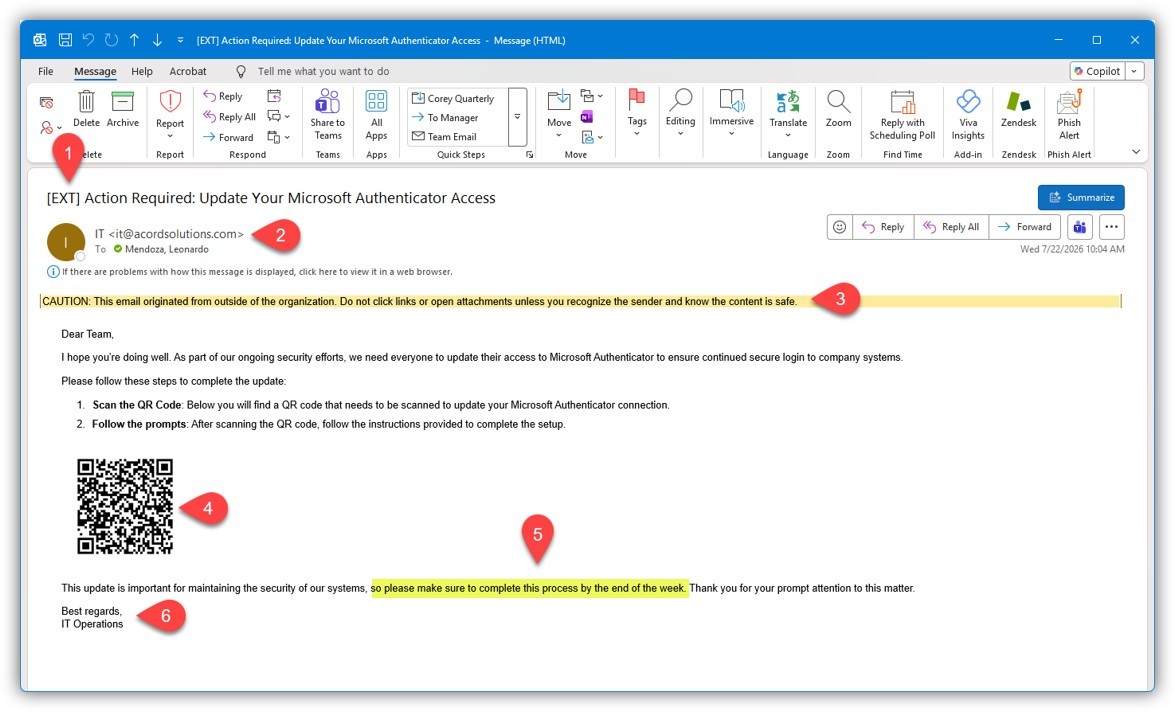1175x712 pixels.
Task: Click the Archive icon
Action: click(122, 109)
